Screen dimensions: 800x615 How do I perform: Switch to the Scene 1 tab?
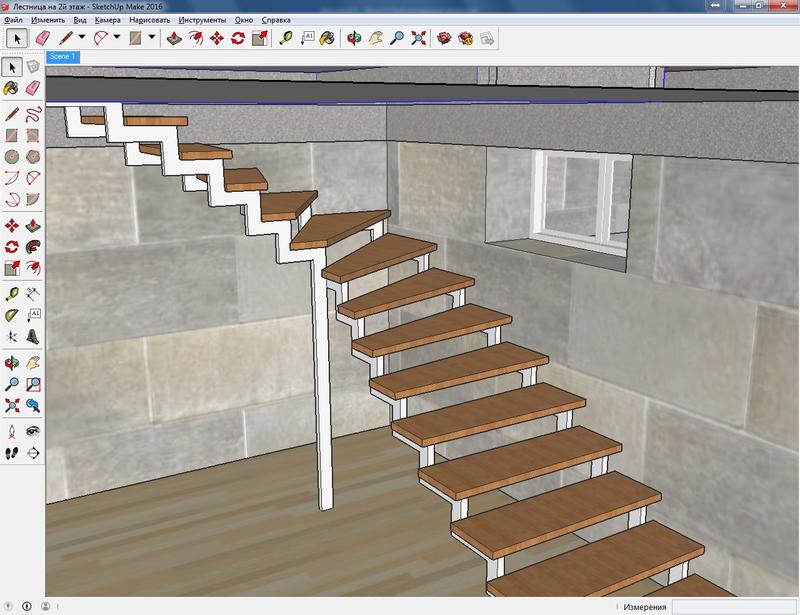coord(63,57)
